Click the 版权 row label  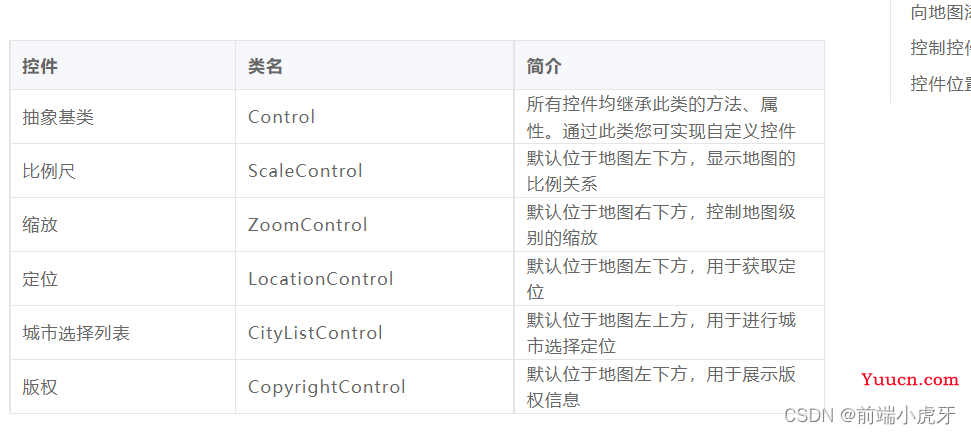click(40, 387)
